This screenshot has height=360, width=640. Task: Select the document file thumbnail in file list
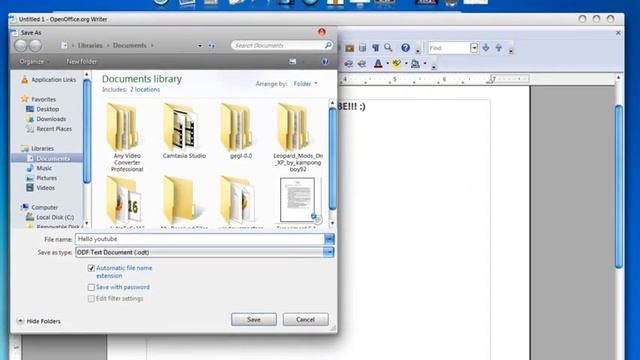tap(298, 202)
